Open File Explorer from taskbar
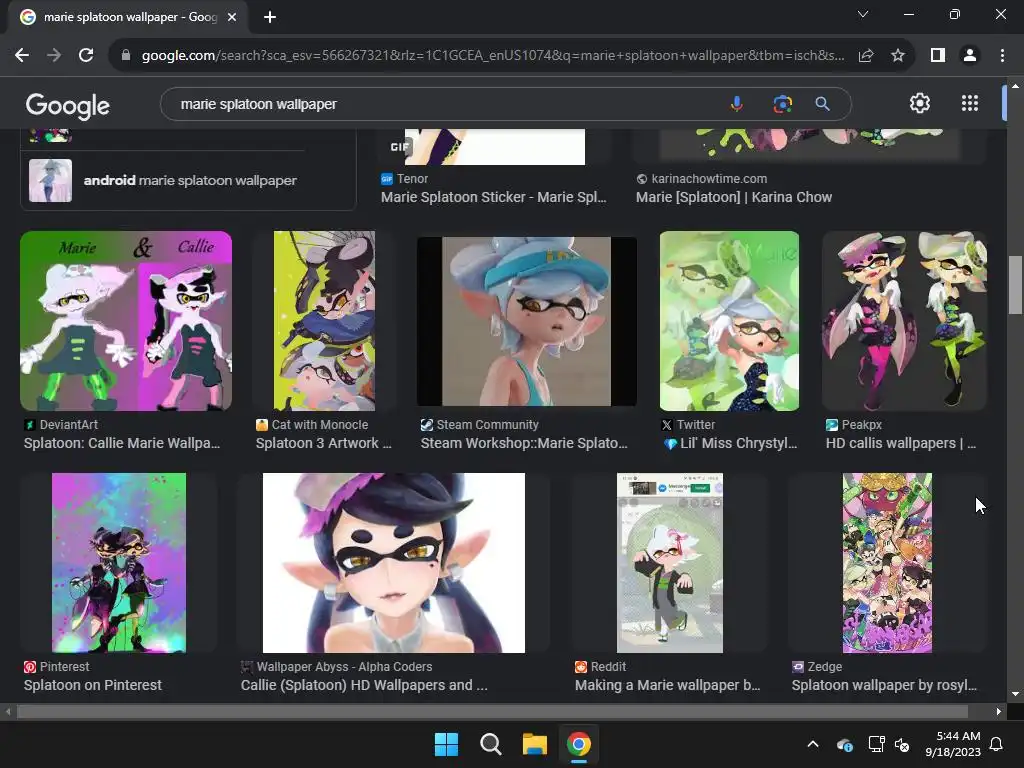 (x=534, y=744)
